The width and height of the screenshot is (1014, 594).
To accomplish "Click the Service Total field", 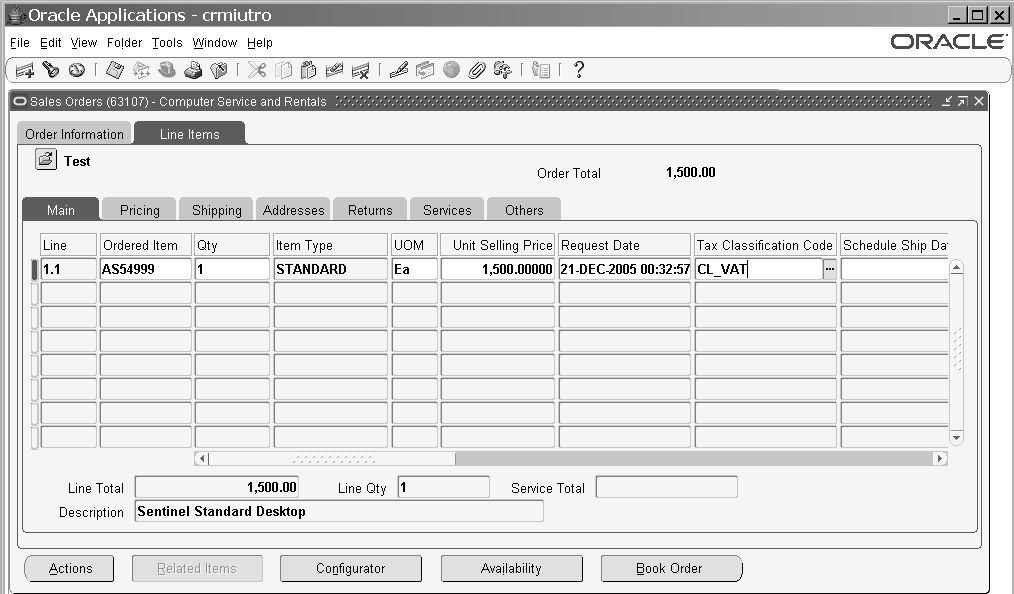I will click(666, 487).
